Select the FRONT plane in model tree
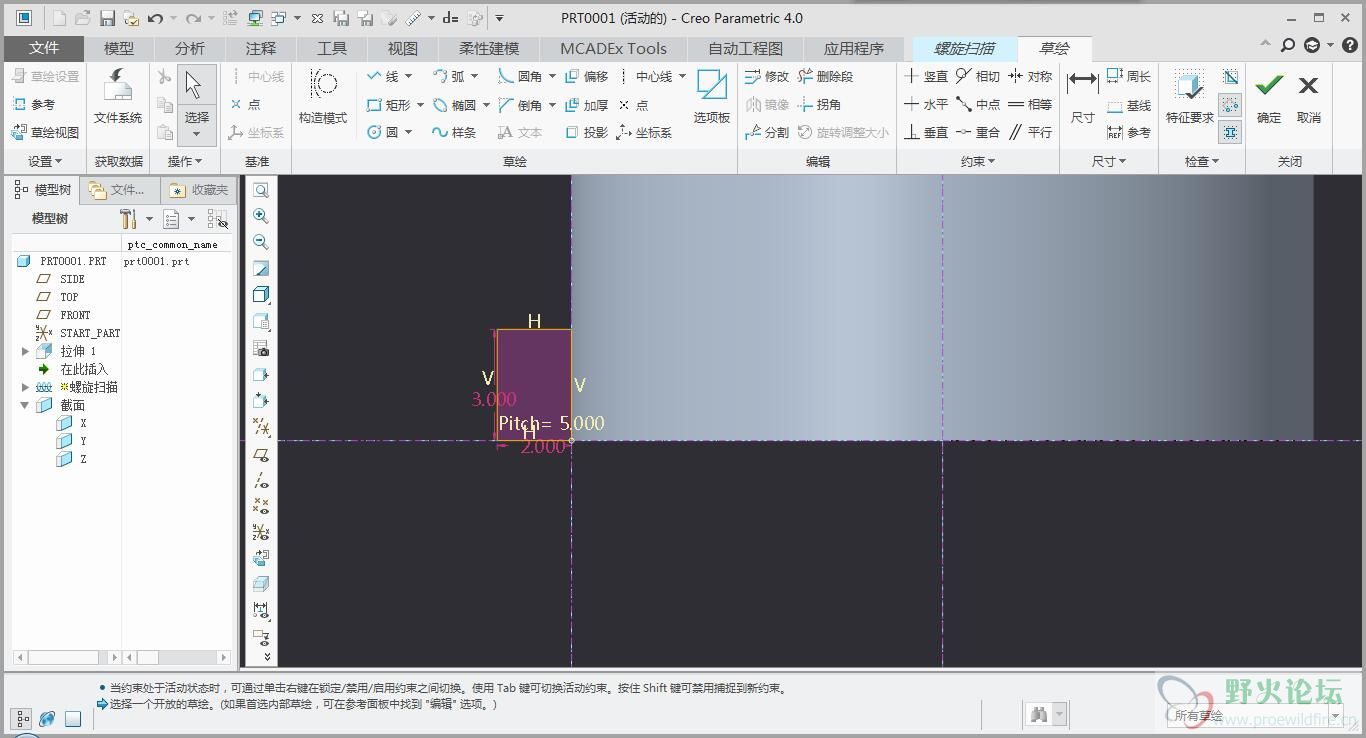 pyautogui.click(x=75, y=315)
